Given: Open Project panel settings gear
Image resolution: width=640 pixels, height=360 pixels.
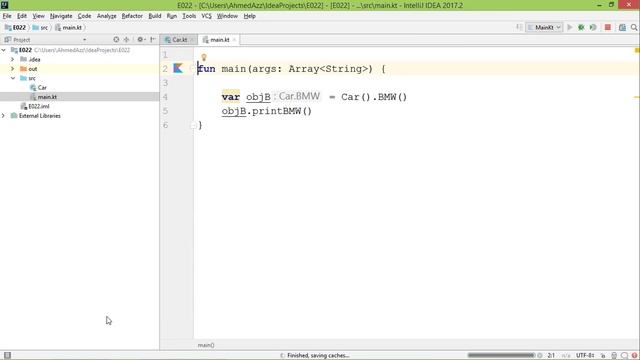Looking at the screenshot, I should coord(141,40).
